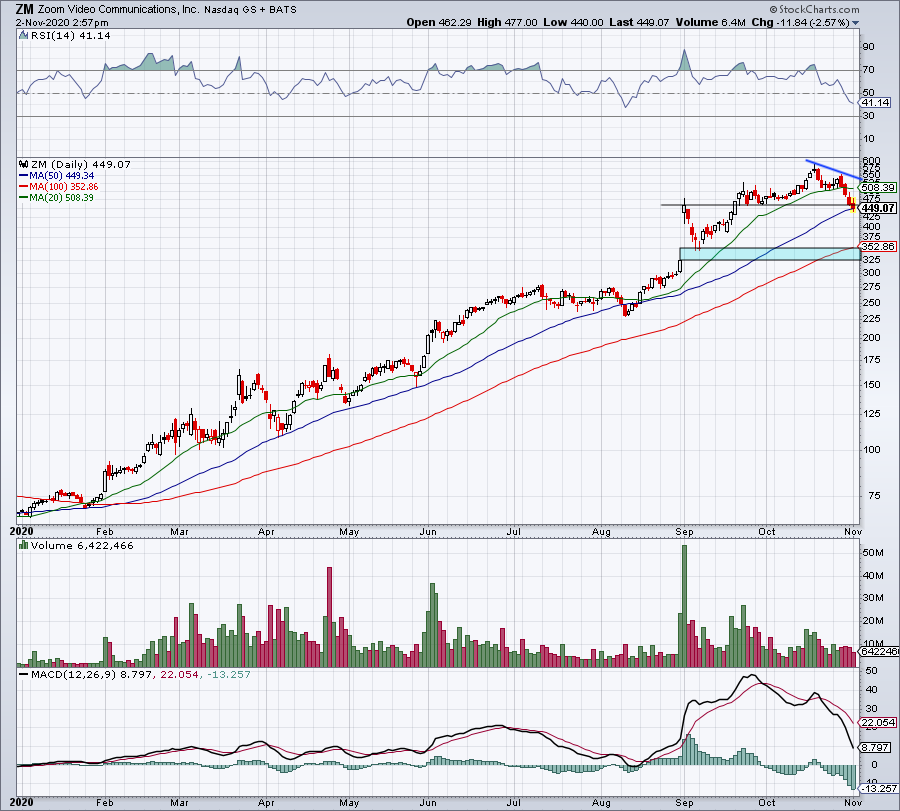Click the -13.257 histogram tag on the MACD axis
Screen dimensions: 900x811
879,789
